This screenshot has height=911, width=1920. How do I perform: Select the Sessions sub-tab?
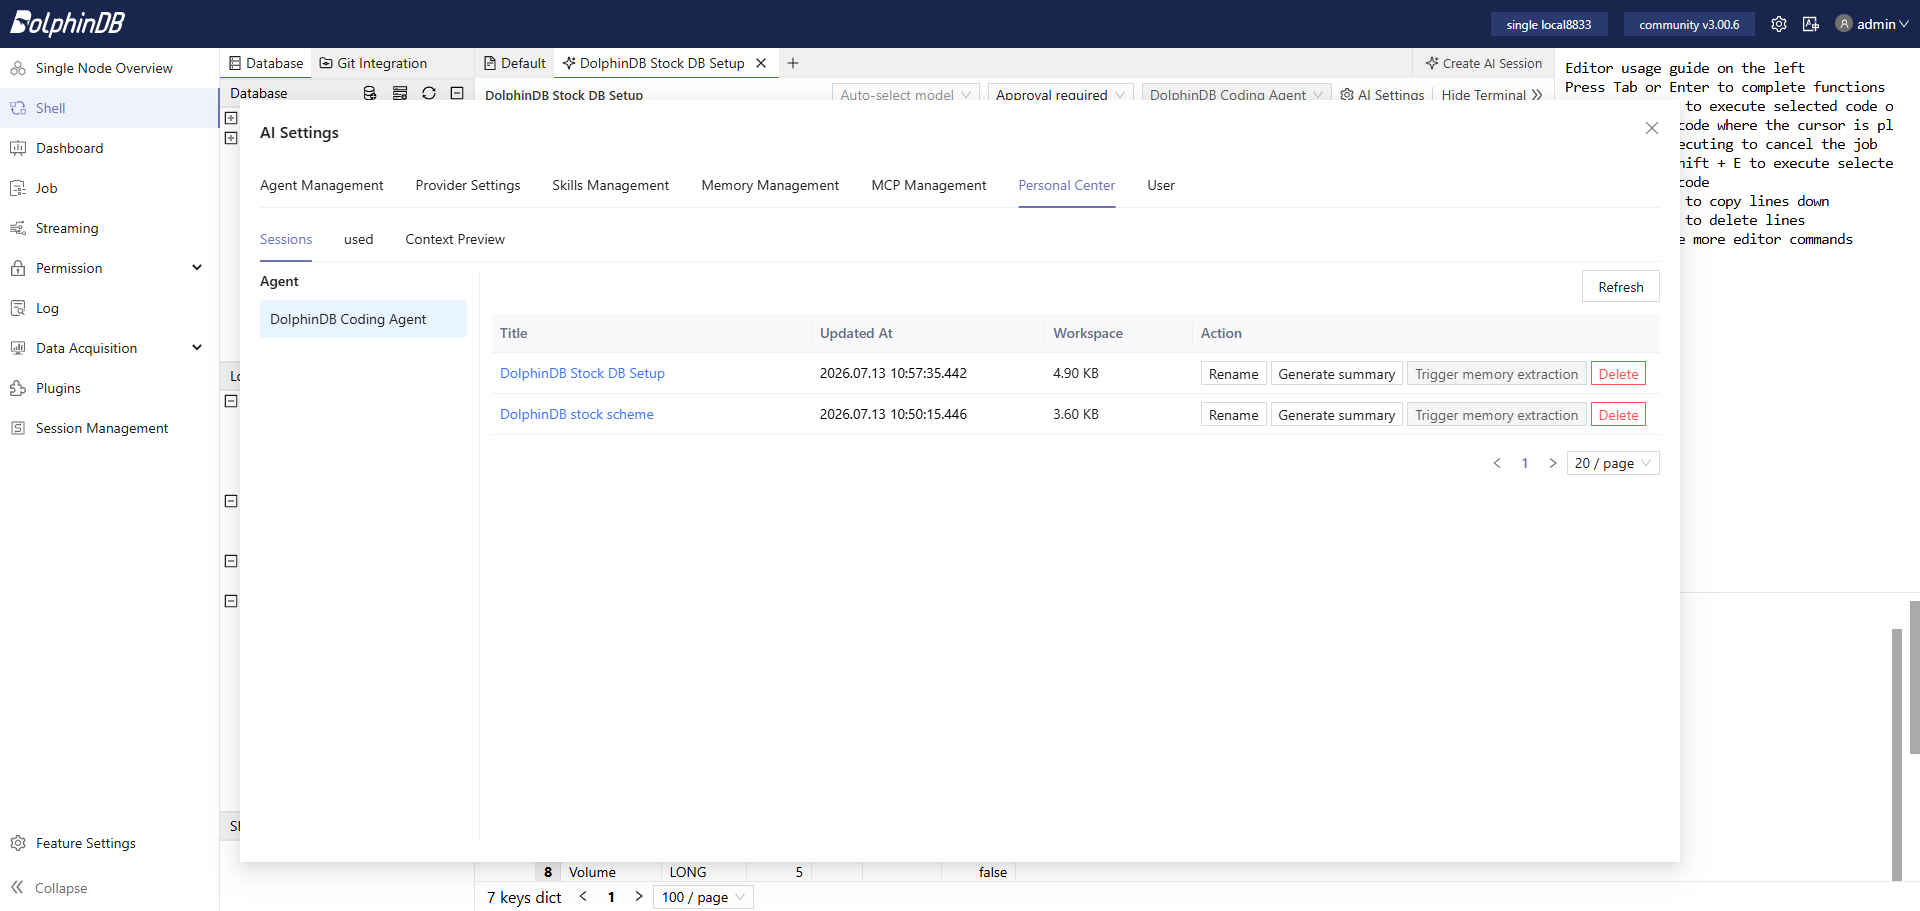286,239
